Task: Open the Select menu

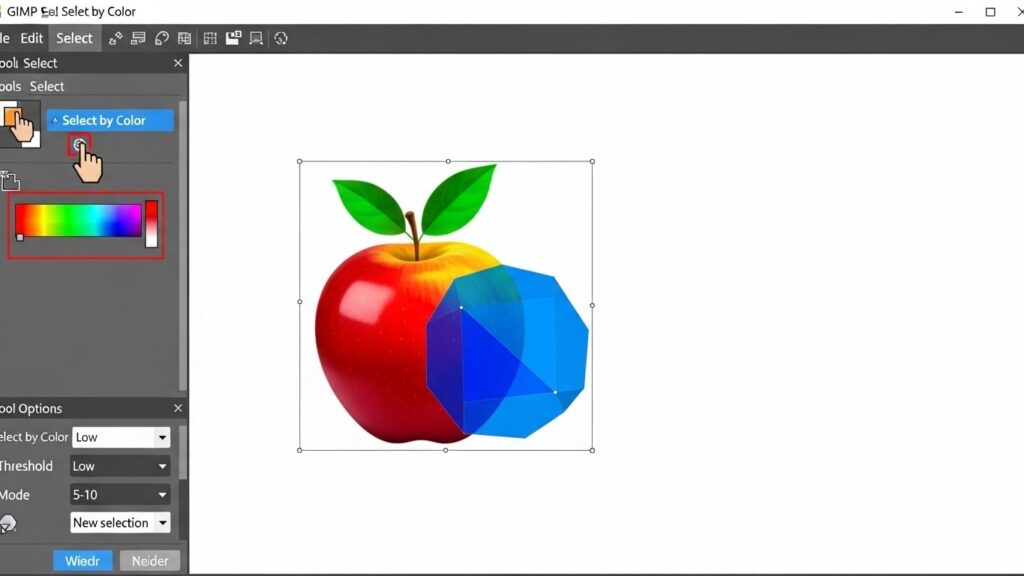Action: tap(73, 38)
